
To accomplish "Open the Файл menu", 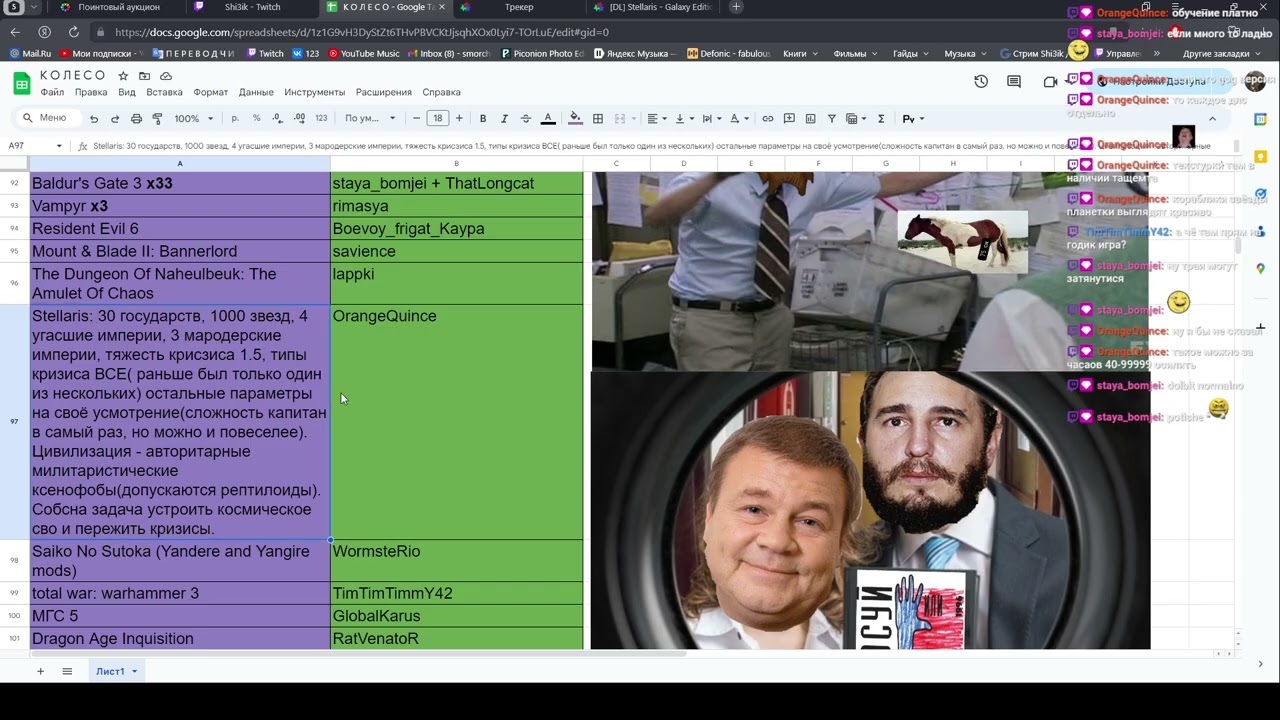I will tap(52, 92).
